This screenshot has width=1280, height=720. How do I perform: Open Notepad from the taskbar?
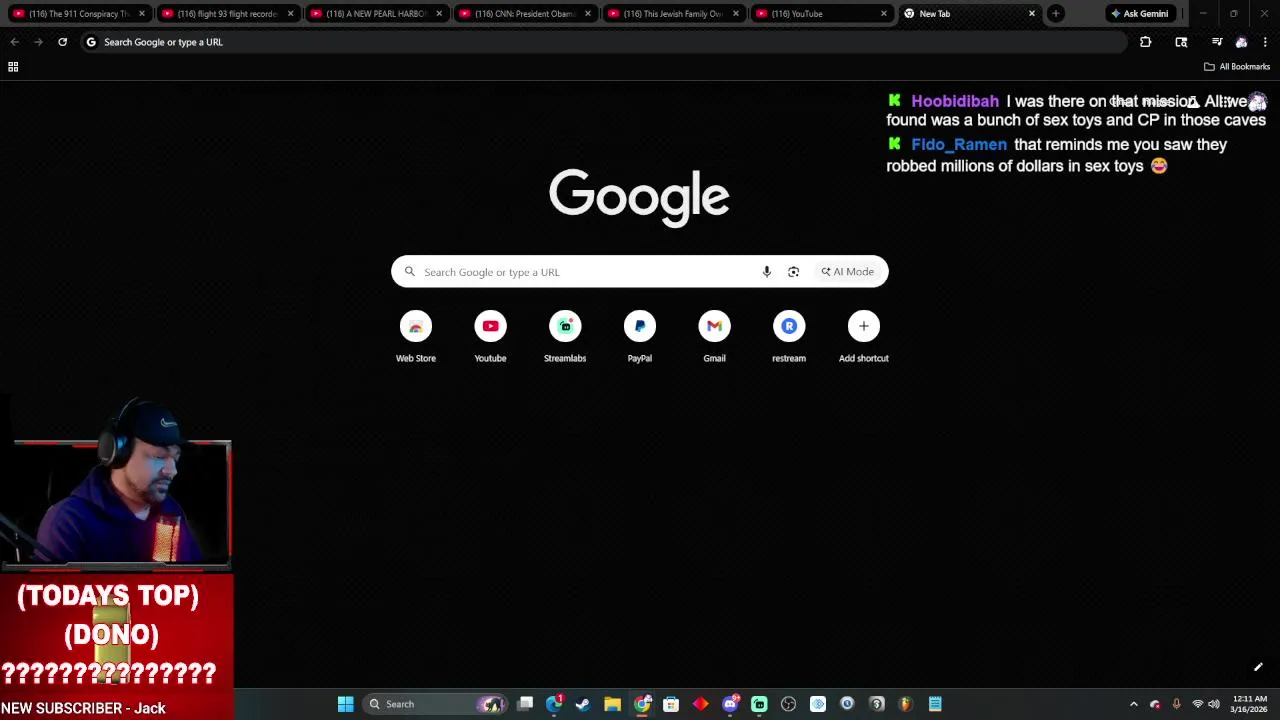point(935,704)
